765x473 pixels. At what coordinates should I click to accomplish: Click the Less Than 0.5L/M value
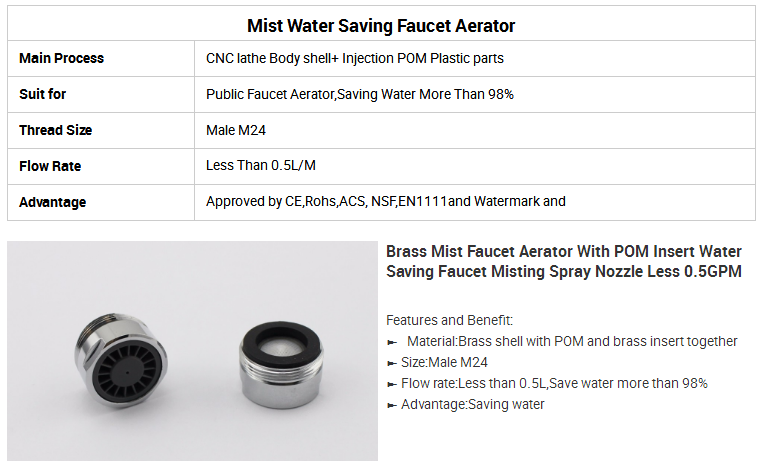tap(261, 165)
